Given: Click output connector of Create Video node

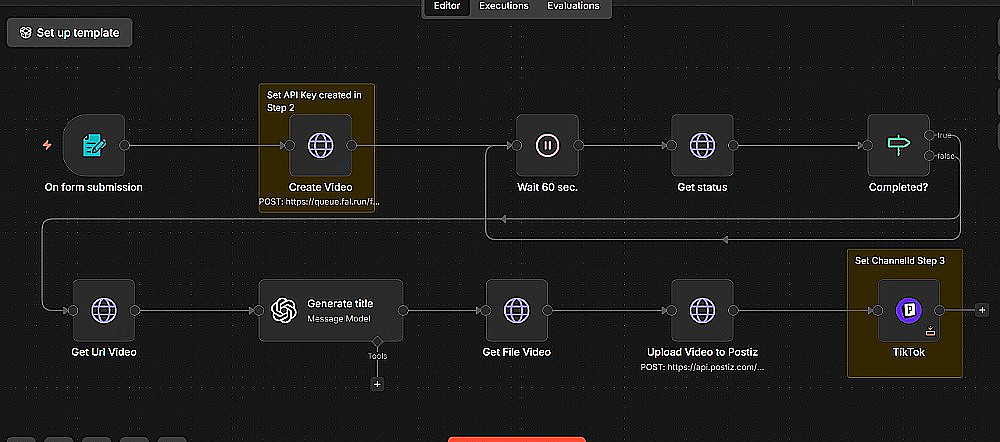Looking at the screenshot, I should [x=351, y=145].
